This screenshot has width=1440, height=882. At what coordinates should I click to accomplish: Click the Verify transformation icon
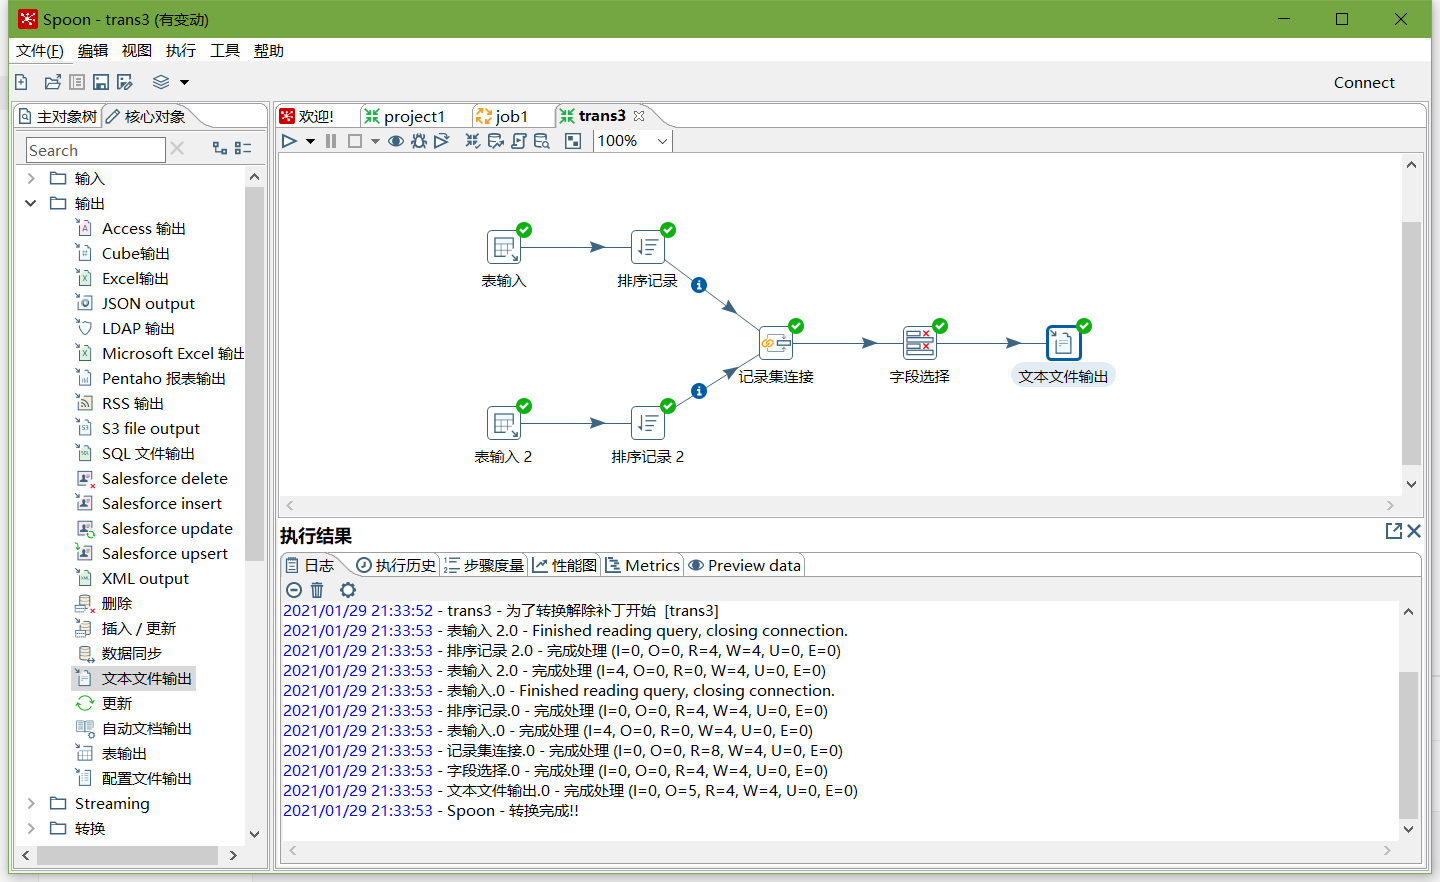(x=473, y=141)
